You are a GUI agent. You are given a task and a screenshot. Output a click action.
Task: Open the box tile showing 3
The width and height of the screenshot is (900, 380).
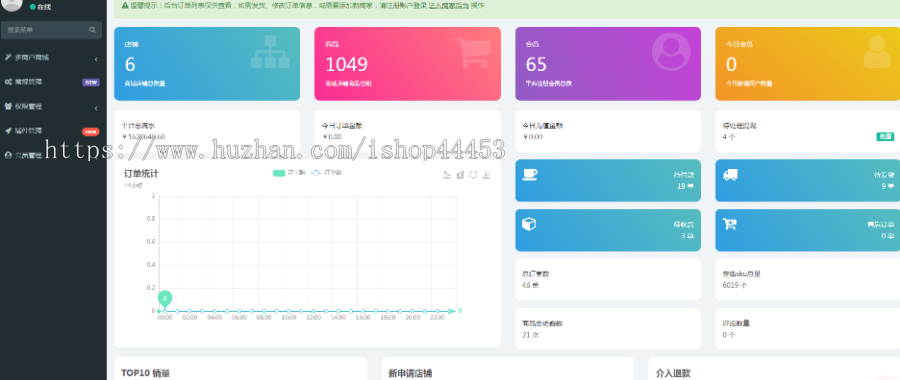click(x=608, y=230)
